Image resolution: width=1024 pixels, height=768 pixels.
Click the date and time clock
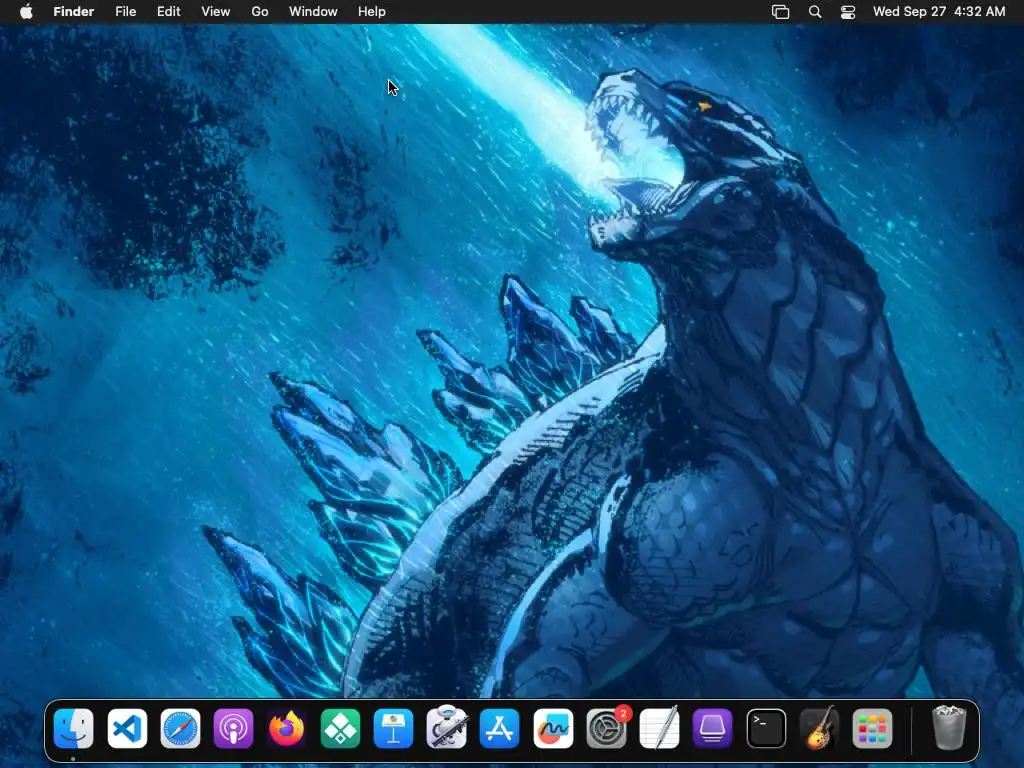click(x=939, y=12)
